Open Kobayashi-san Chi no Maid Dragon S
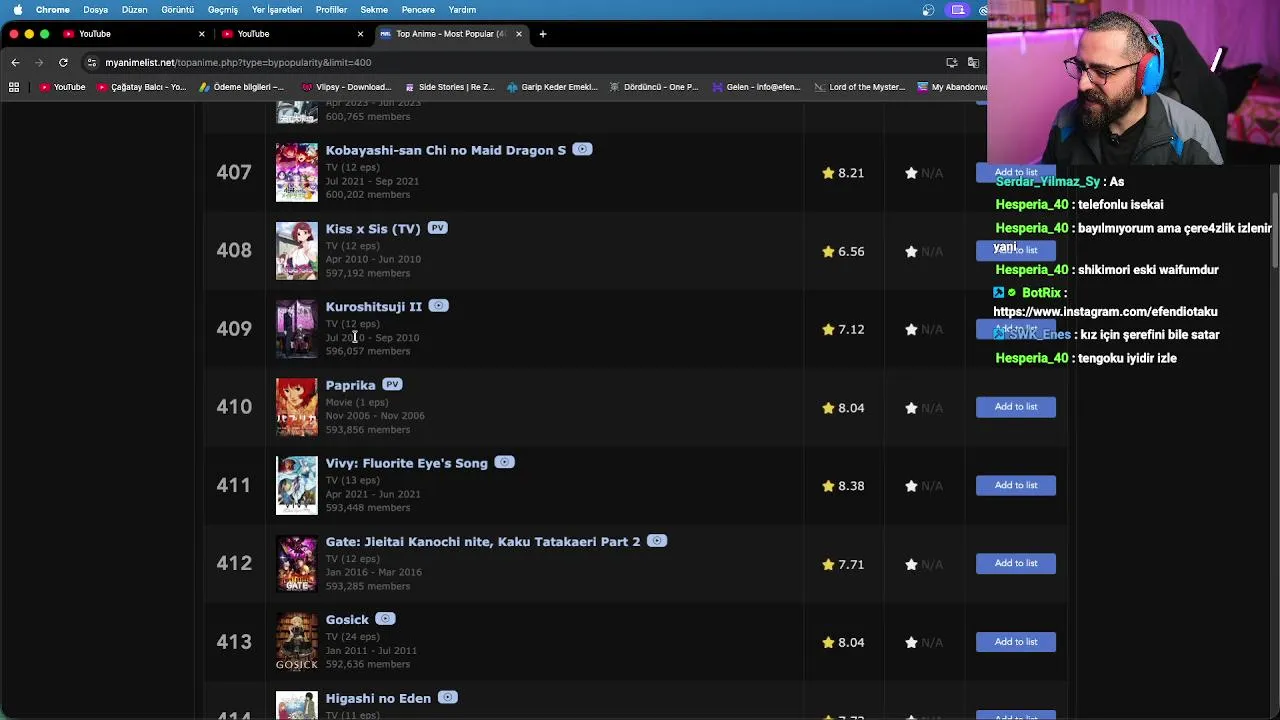 click(445, 150)
